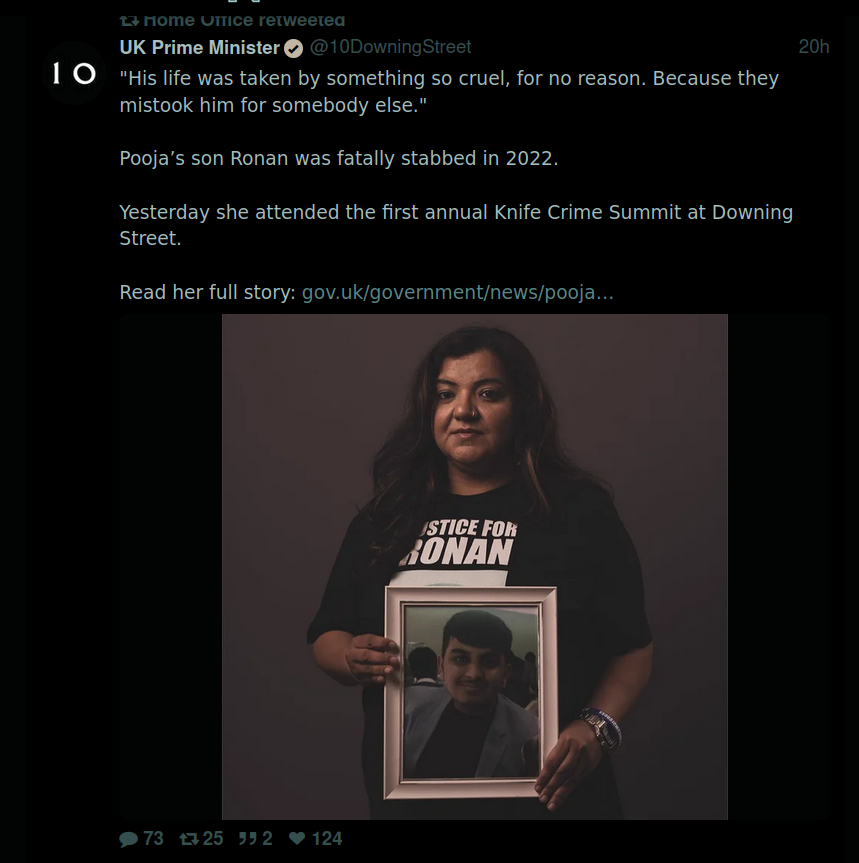Click the retweet icon in tweet stats

(x=189, y=839)
